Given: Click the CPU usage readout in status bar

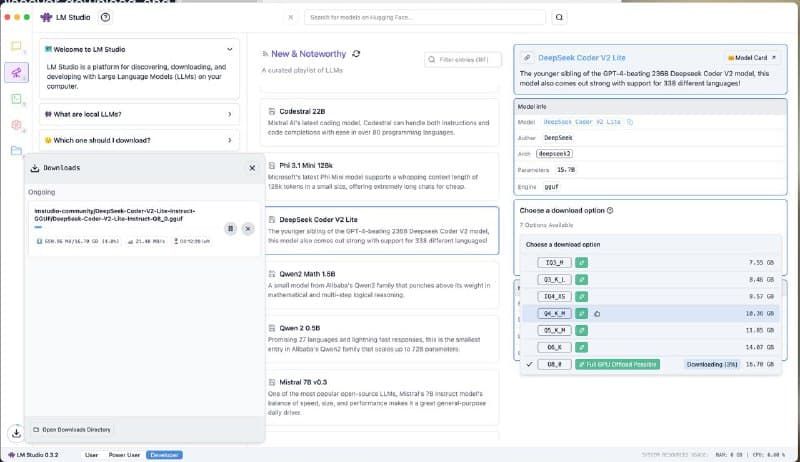Looking at the screenshot, I should [x=769, y=455].
